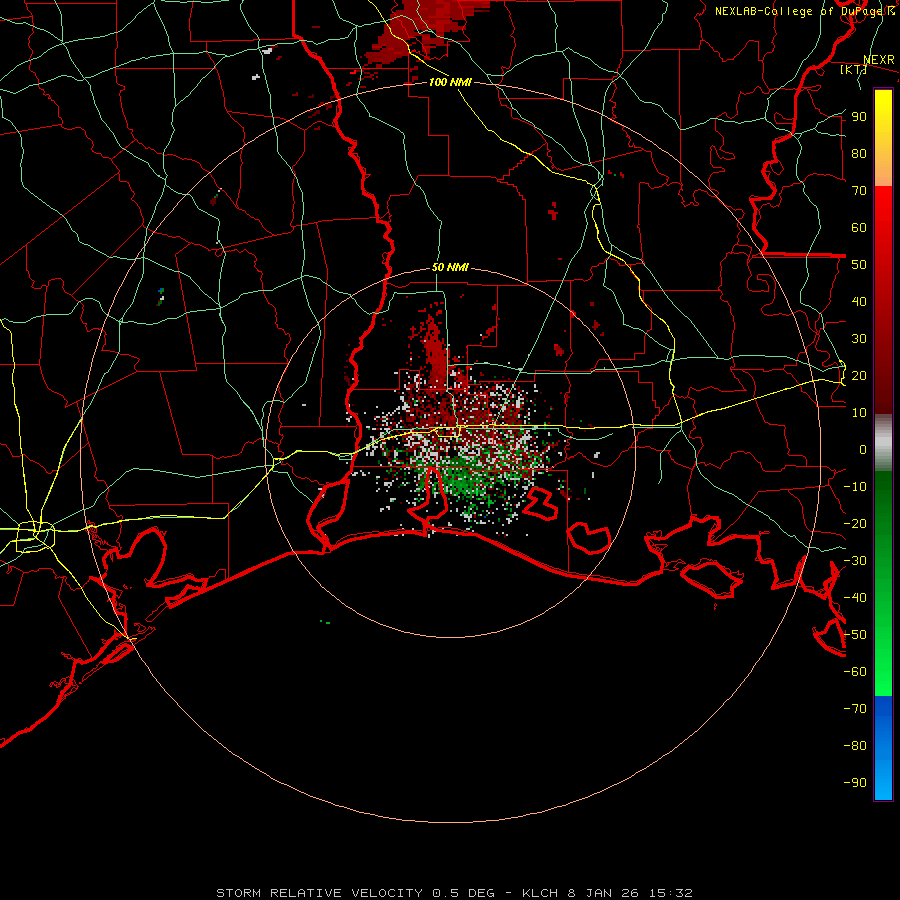Click the -60 scale value
Viewport: 900px width, 900px height.
(x=855, y=672)
